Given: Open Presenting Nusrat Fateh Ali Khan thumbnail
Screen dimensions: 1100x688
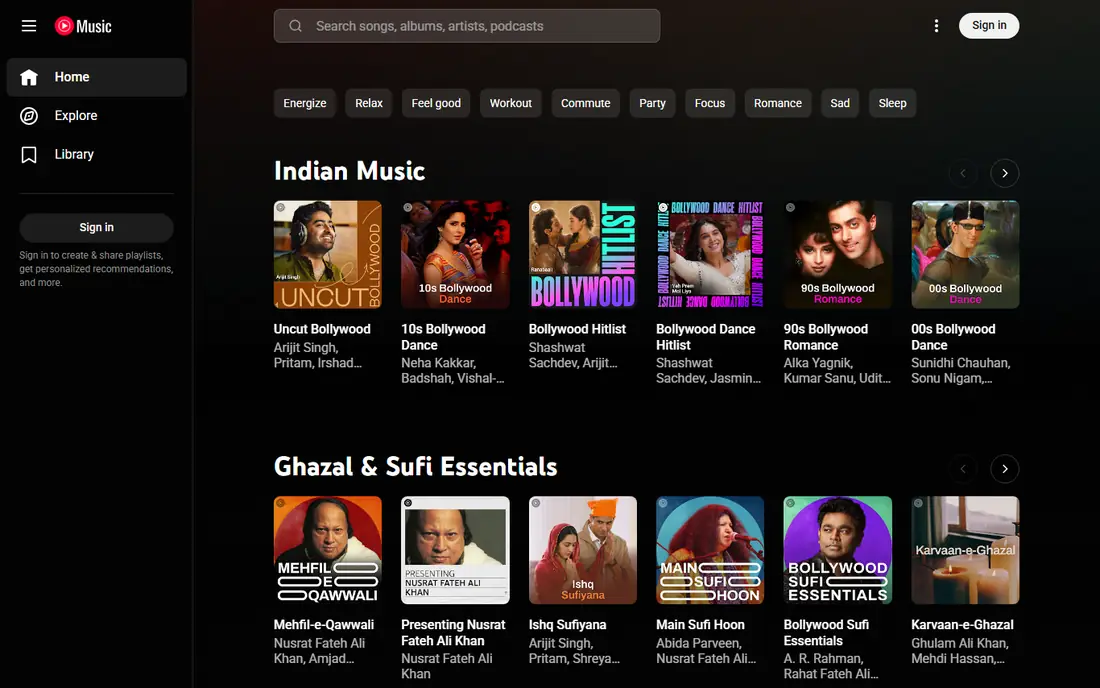Looking at the screenshot, I should tap(455, 551).
